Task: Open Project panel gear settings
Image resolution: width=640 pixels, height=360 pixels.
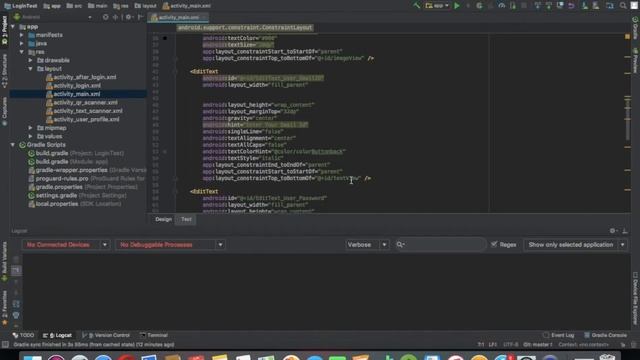Action: coord(129,17)
